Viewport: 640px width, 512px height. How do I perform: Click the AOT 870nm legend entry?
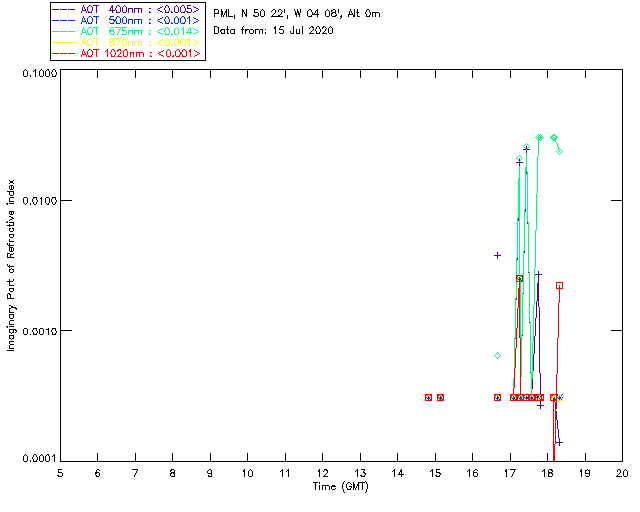(x=127, y=42)
